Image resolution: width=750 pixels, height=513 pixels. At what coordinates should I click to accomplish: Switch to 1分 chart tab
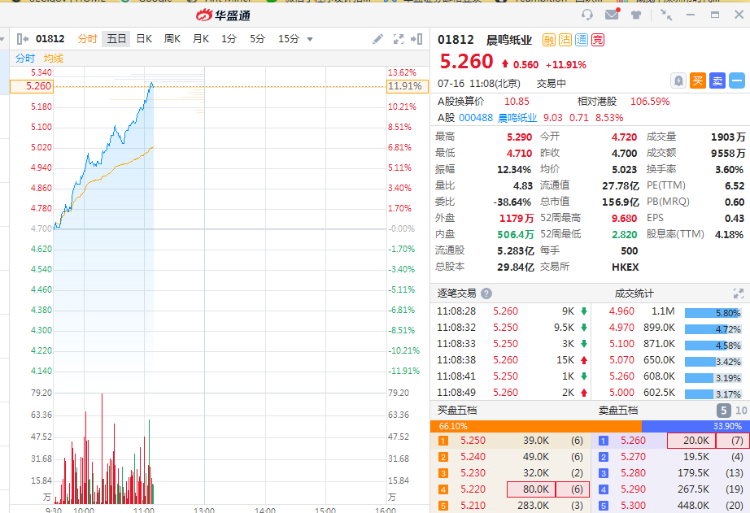click(x=229, y=39)
